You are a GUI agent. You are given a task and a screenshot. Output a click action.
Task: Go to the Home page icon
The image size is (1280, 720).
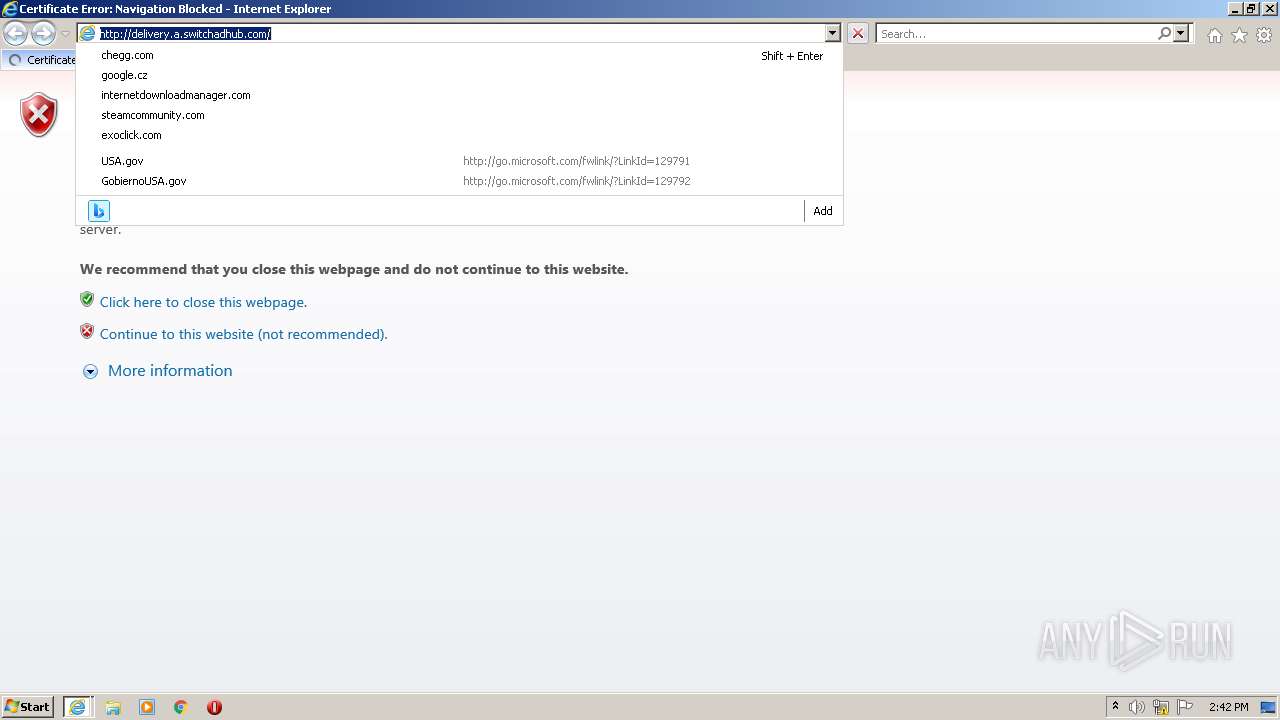(1214, 35)
